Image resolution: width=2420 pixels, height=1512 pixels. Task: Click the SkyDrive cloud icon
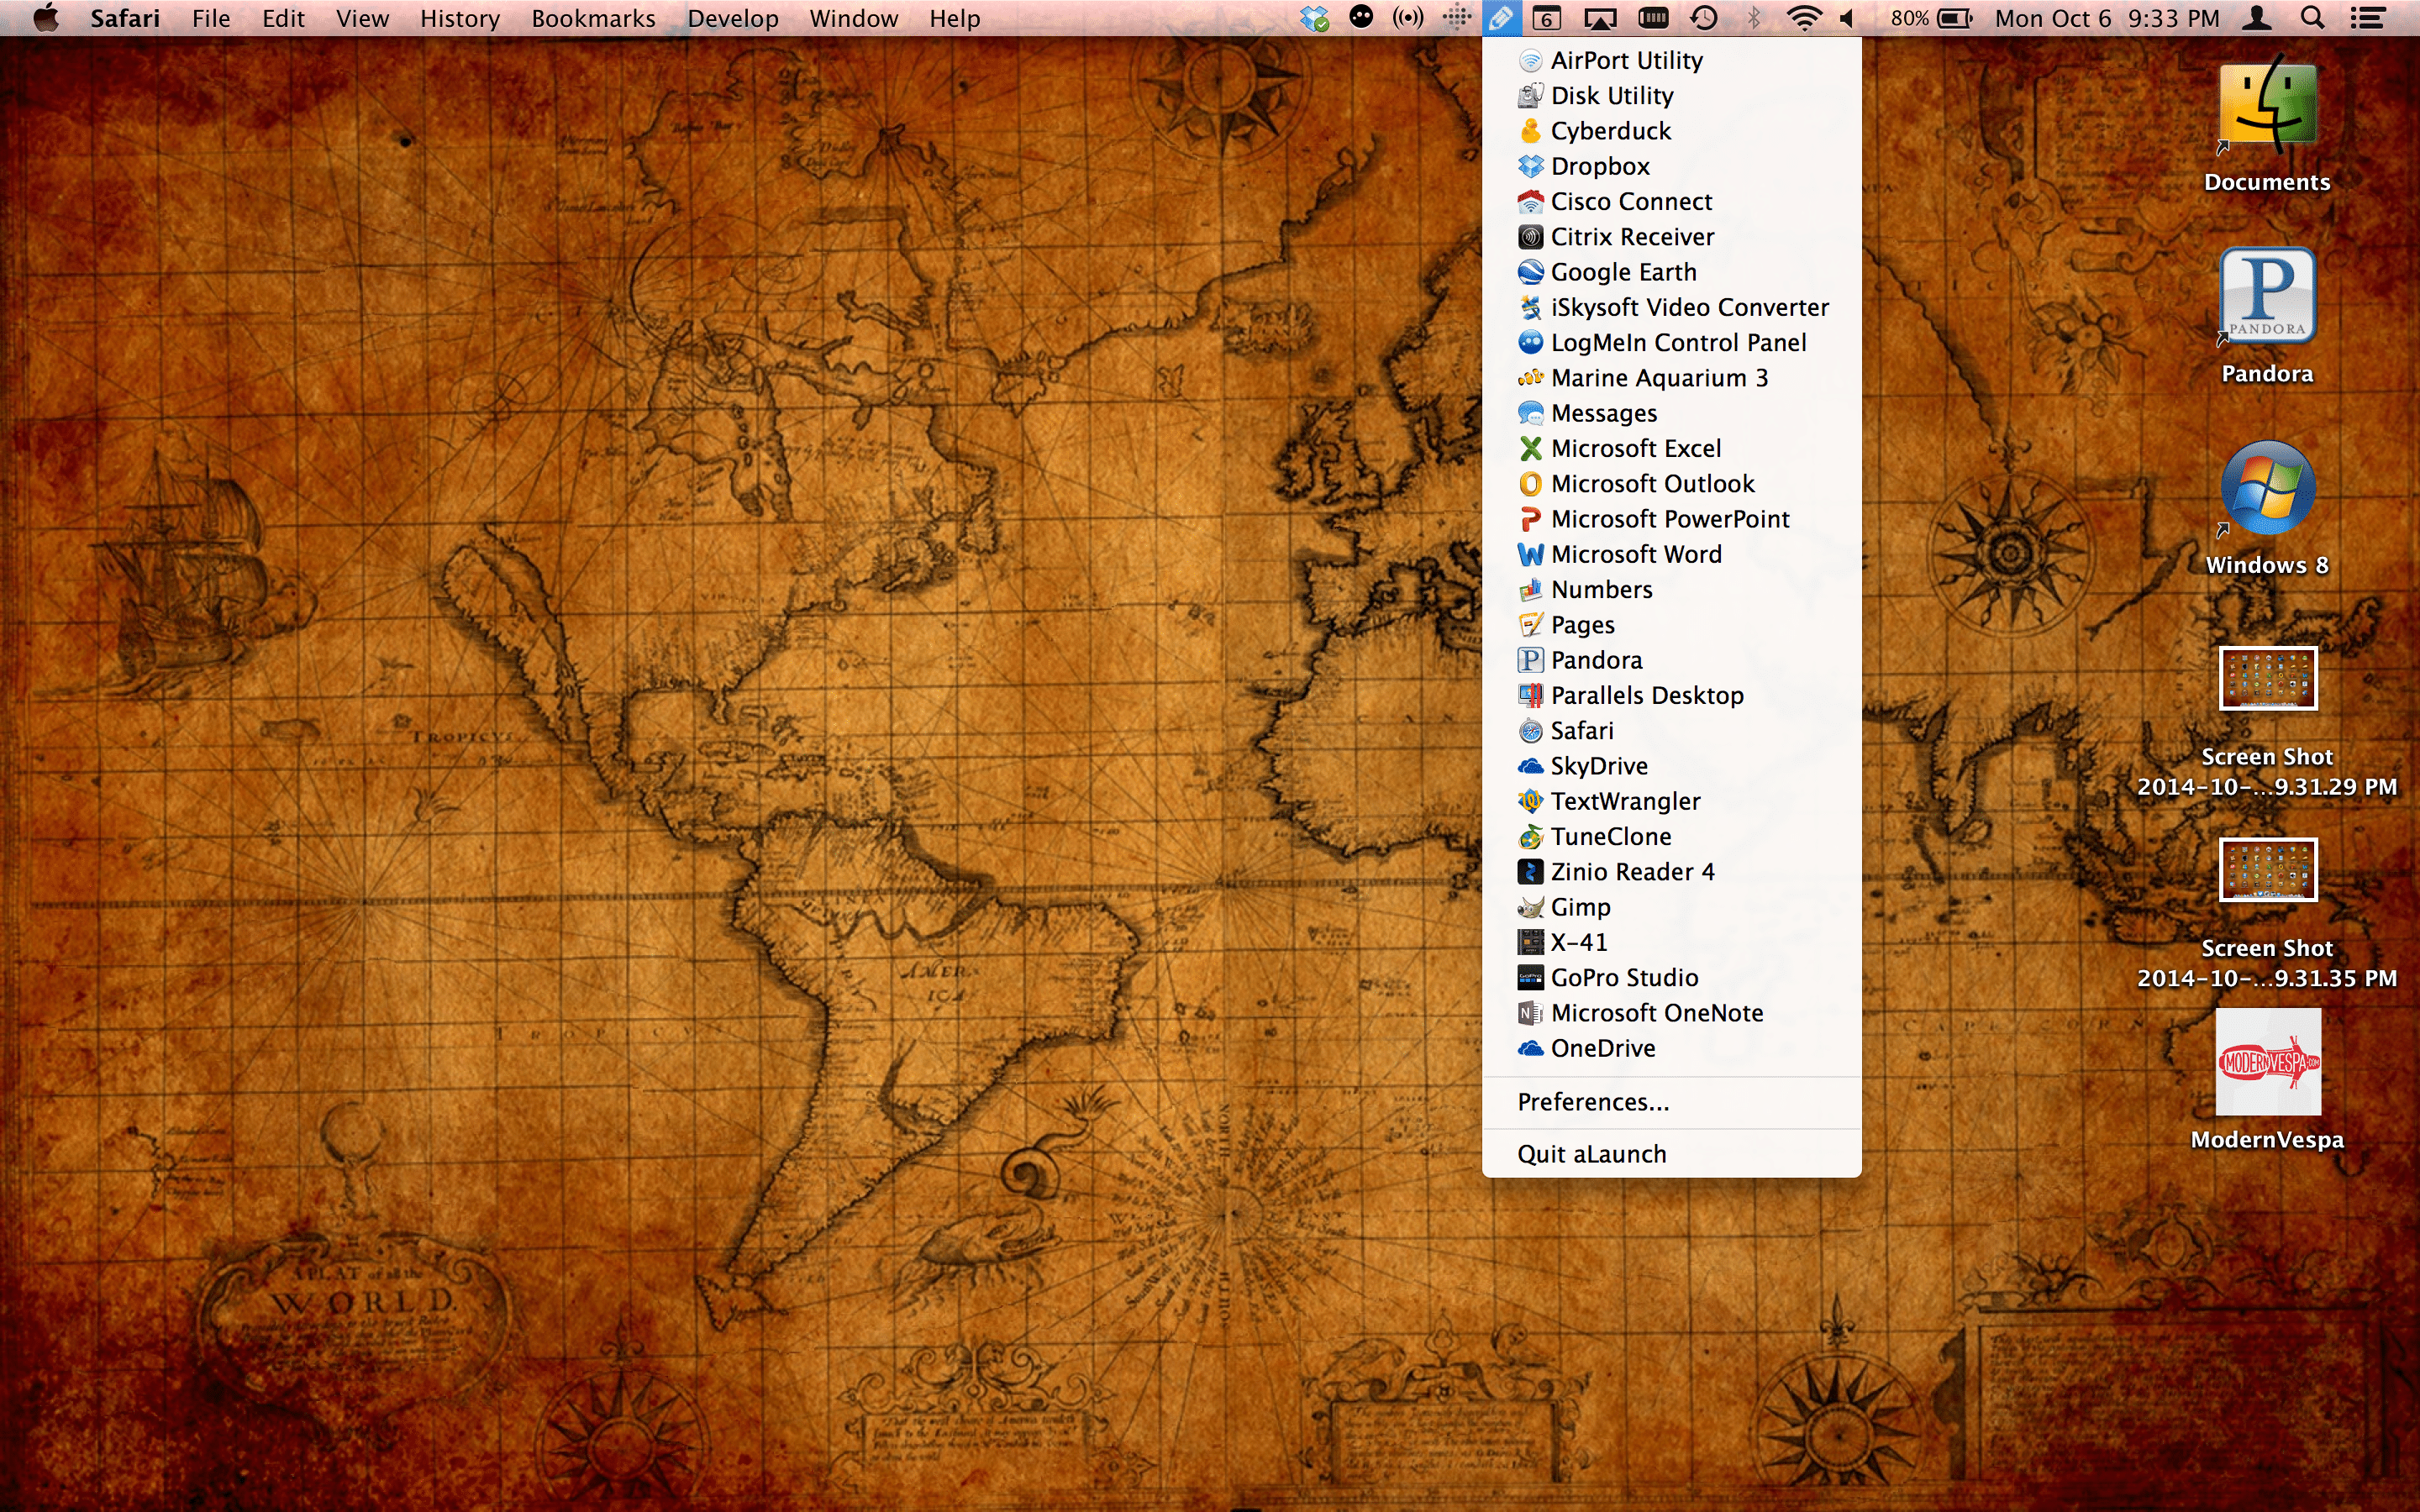(x=1530, y=766)
